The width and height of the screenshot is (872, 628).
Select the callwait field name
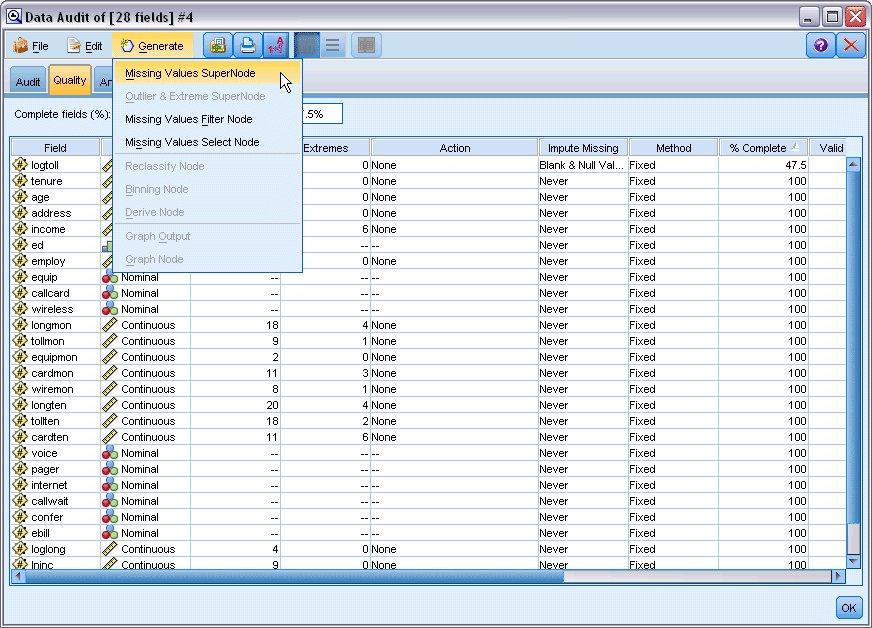[50, 501]
